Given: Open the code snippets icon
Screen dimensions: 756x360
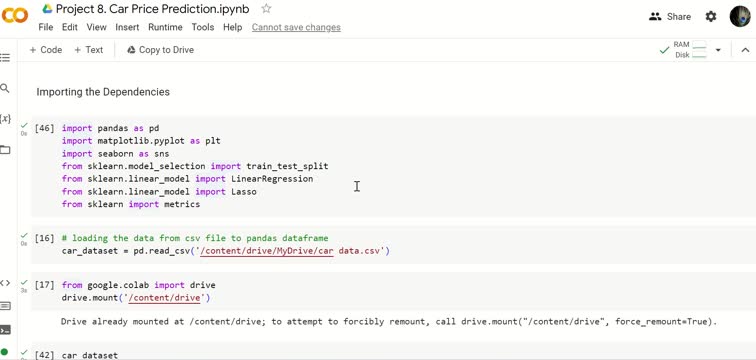Looking at the screenshot, I should click(x=5, y=283).
